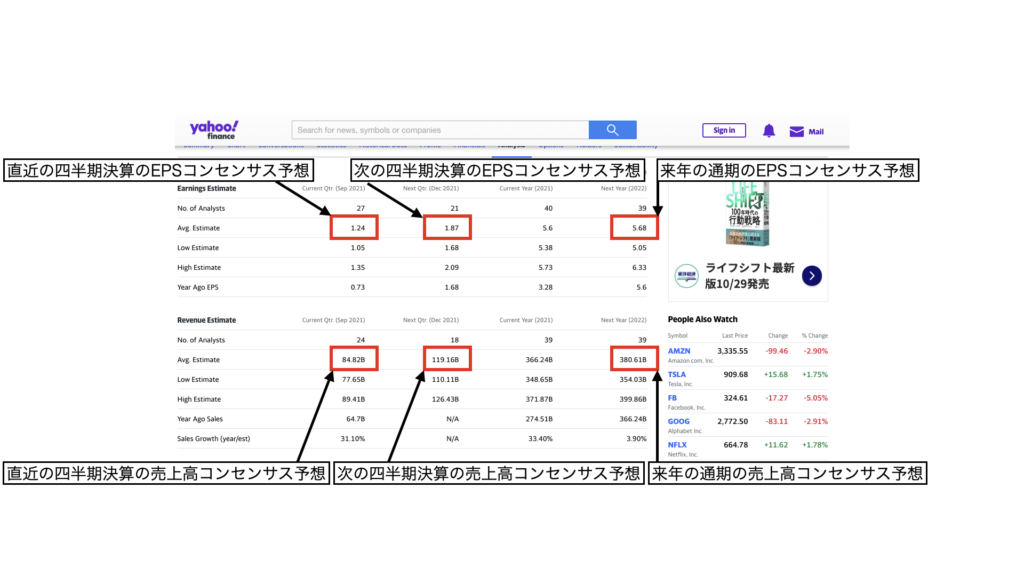Image resolution: width=1024 pixels, height=576 pixels.
Task: Open notifications via the bell icon
Action: point(769,131)
